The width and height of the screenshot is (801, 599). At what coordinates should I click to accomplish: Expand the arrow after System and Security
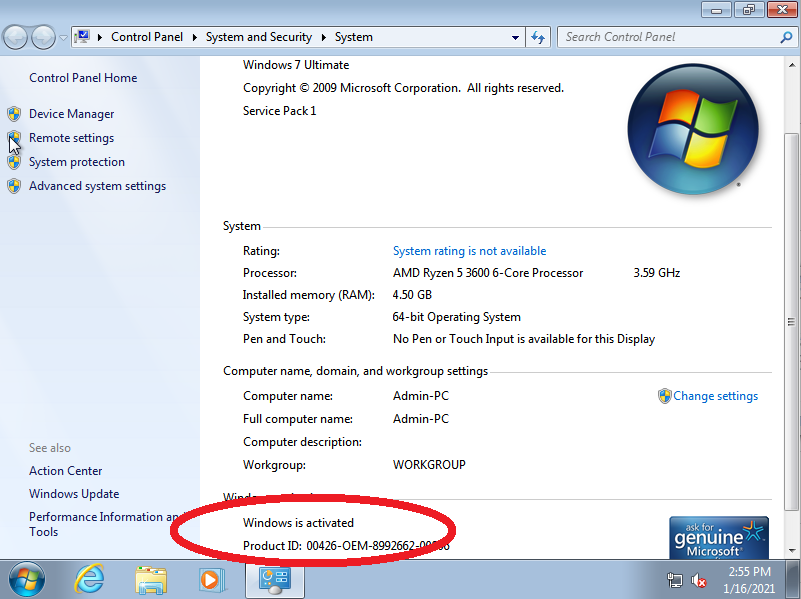click(323, 37)
